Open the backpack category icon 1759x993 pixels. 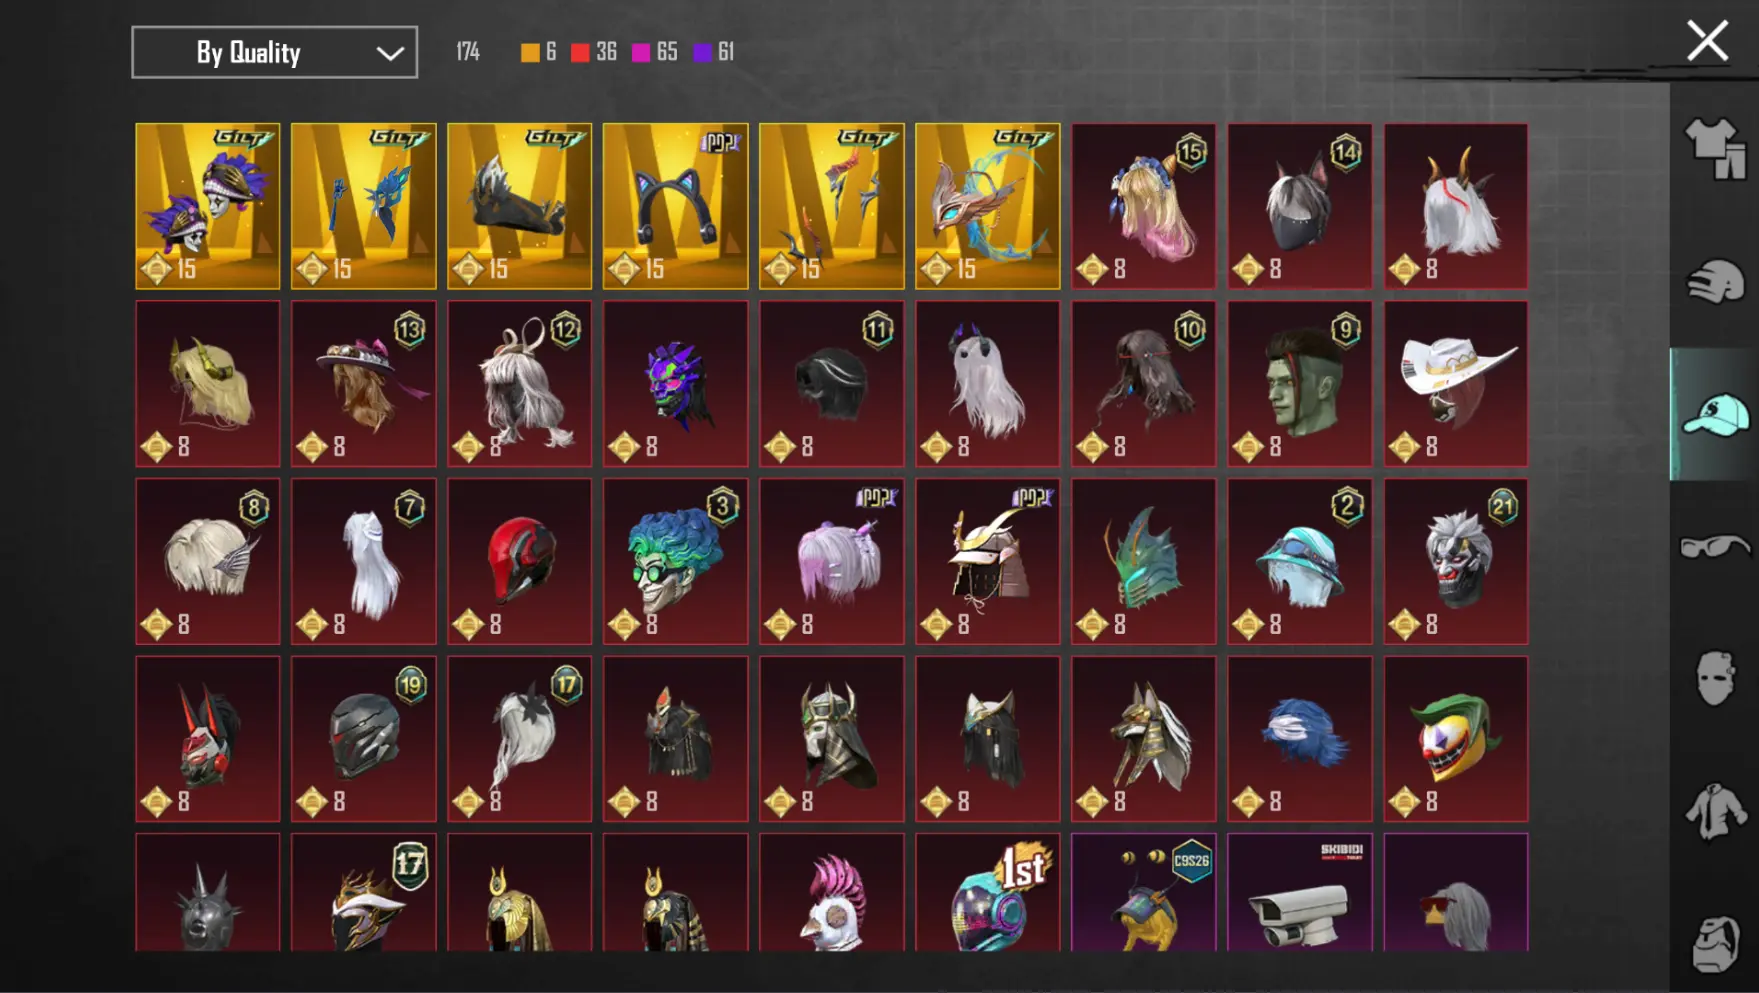tap(1715, 942)
